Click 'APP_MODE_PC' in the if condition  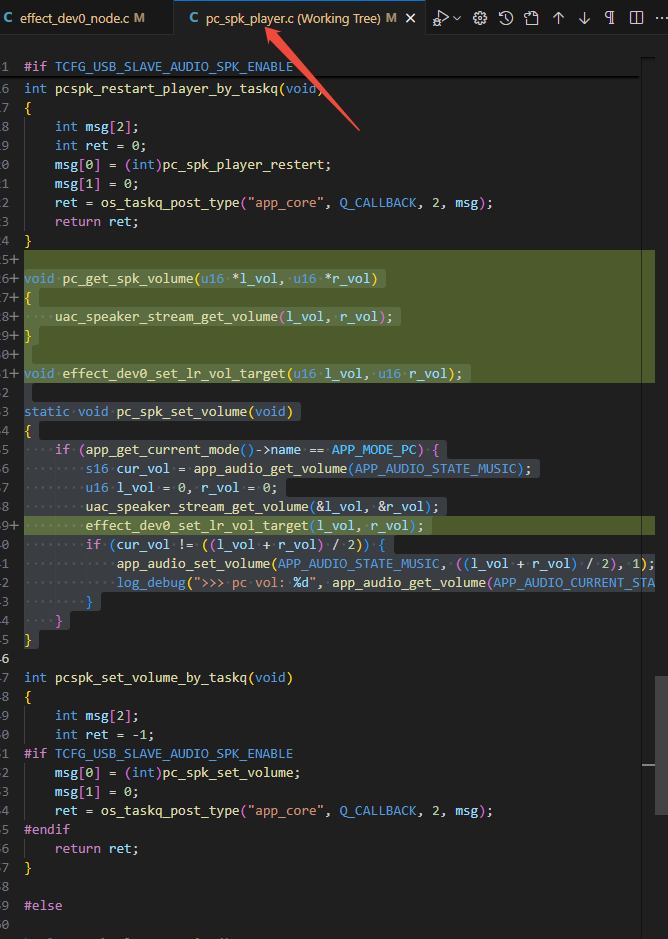tap(374, 450)
